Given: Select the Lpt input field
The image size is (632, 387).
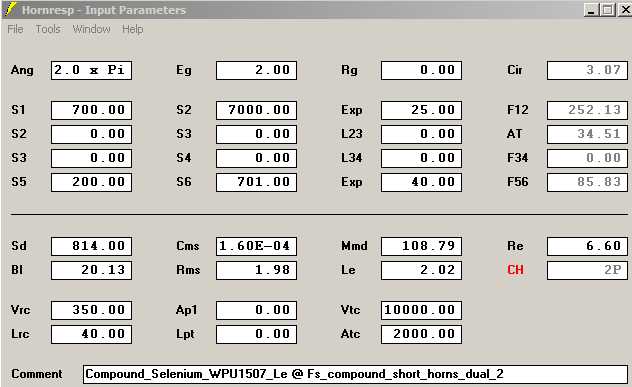Looking at the screenshot, I should [256, 334].
